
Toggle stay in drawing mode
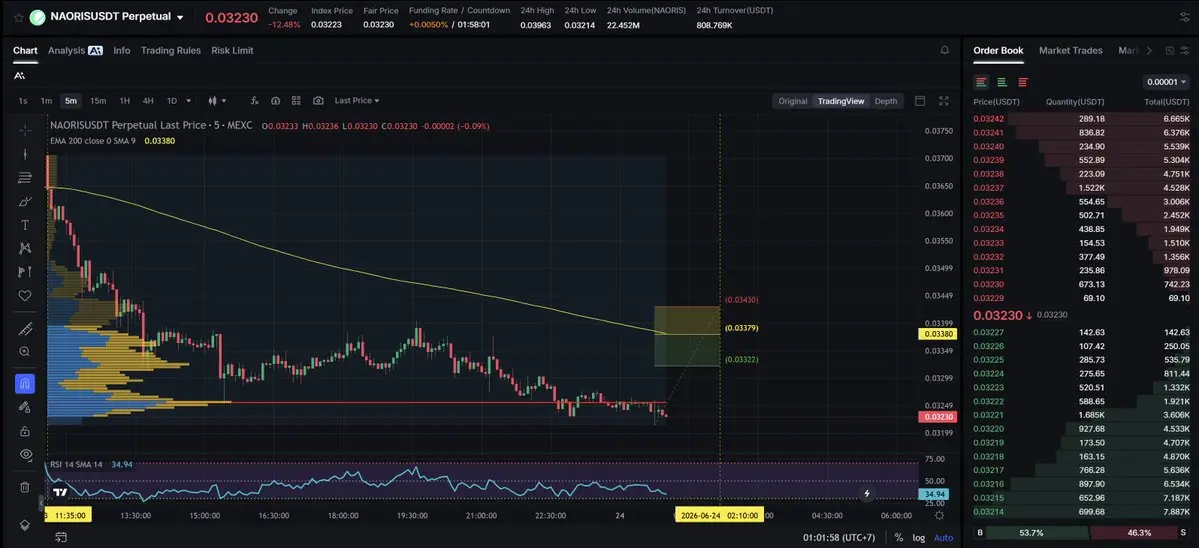tap(24, 407)
